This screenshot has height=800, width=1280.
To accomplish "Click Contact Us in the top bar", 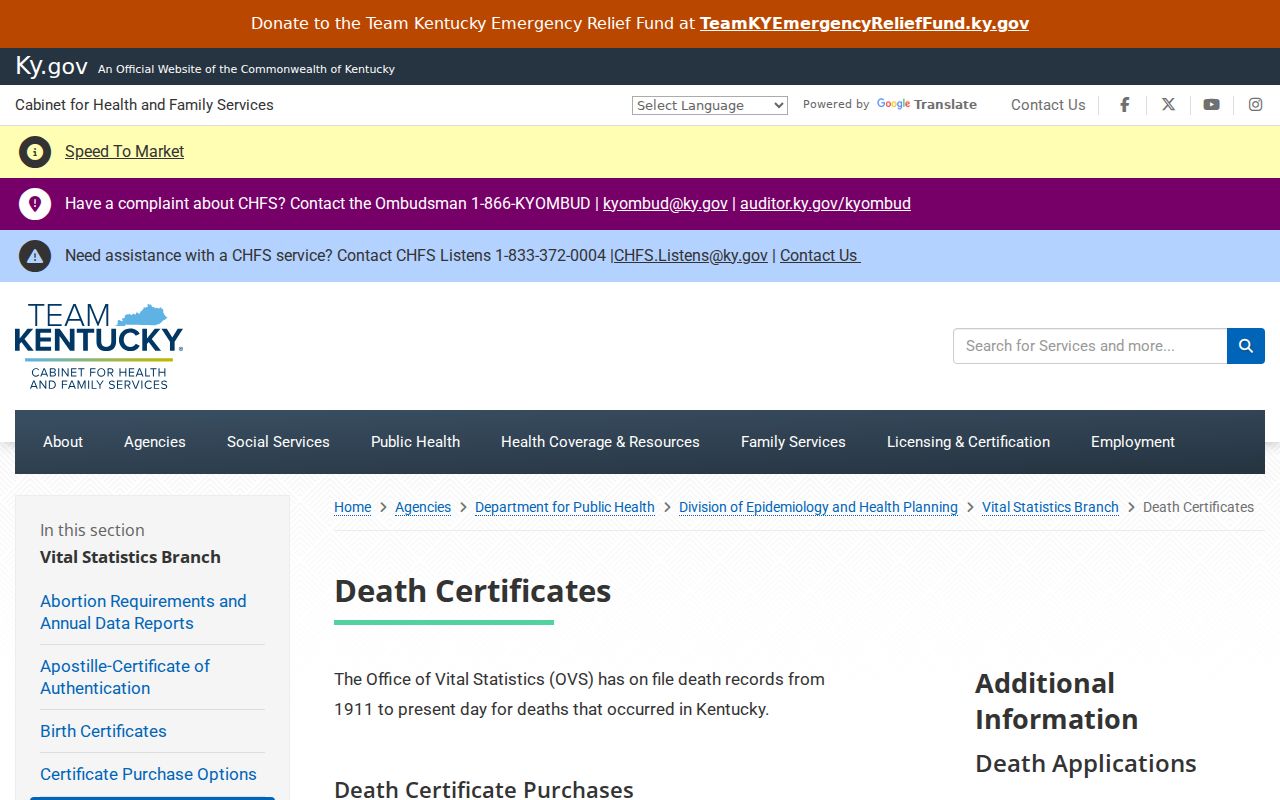I will (x=1048, y=105).
